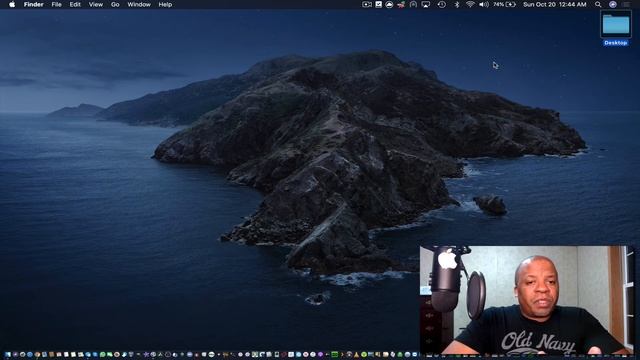Open the Edit menu
This screenshot has height=360, width=640.
click(75, 4)
